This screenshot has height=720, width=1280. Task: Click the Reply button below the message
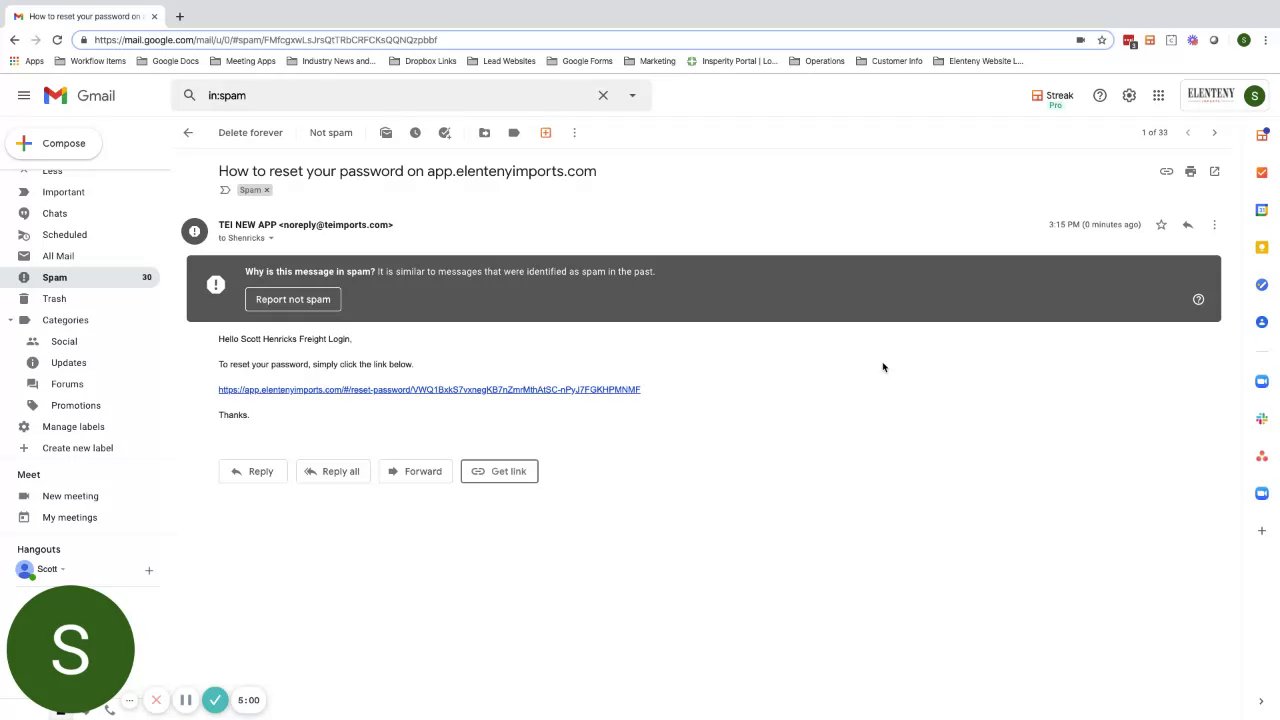[252, 471]
